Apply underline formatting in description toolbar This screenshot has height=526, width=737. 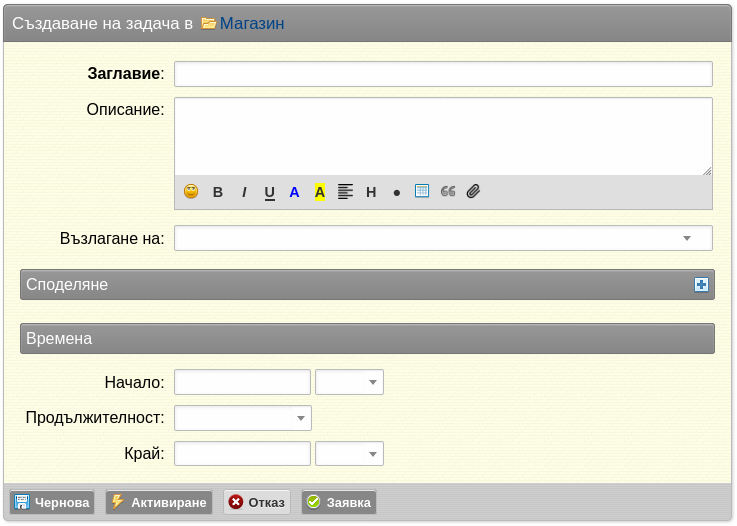coord(269,193)
